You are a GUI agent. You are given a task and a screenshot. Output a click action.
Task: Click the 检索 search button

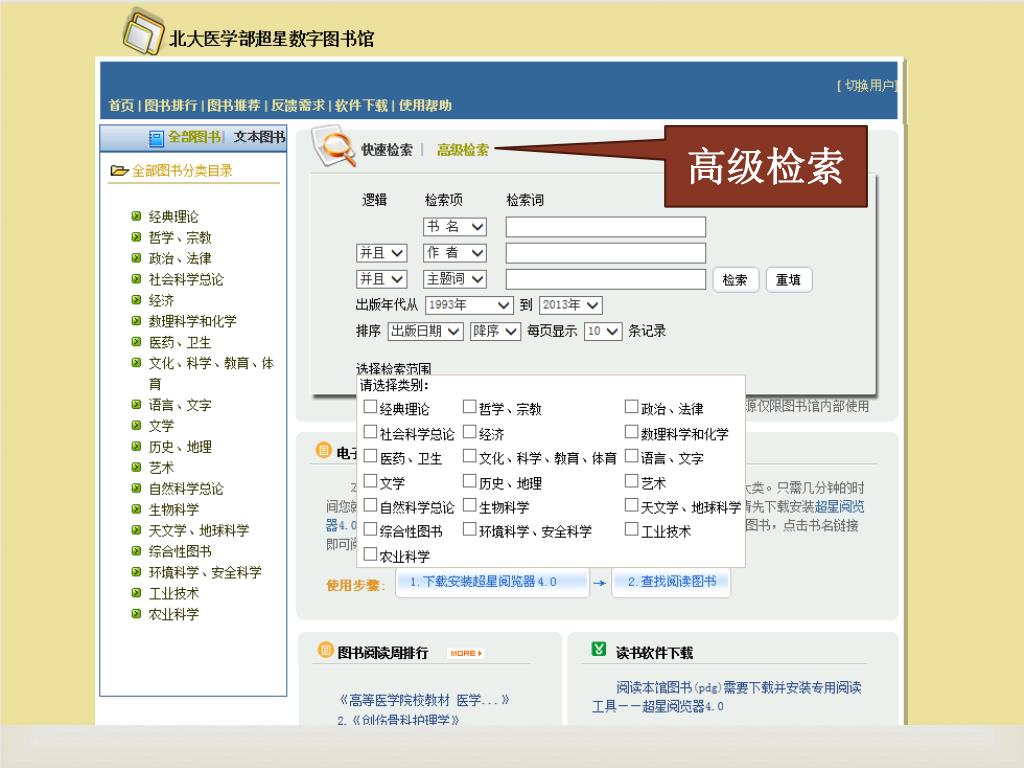tap(735, 280)
